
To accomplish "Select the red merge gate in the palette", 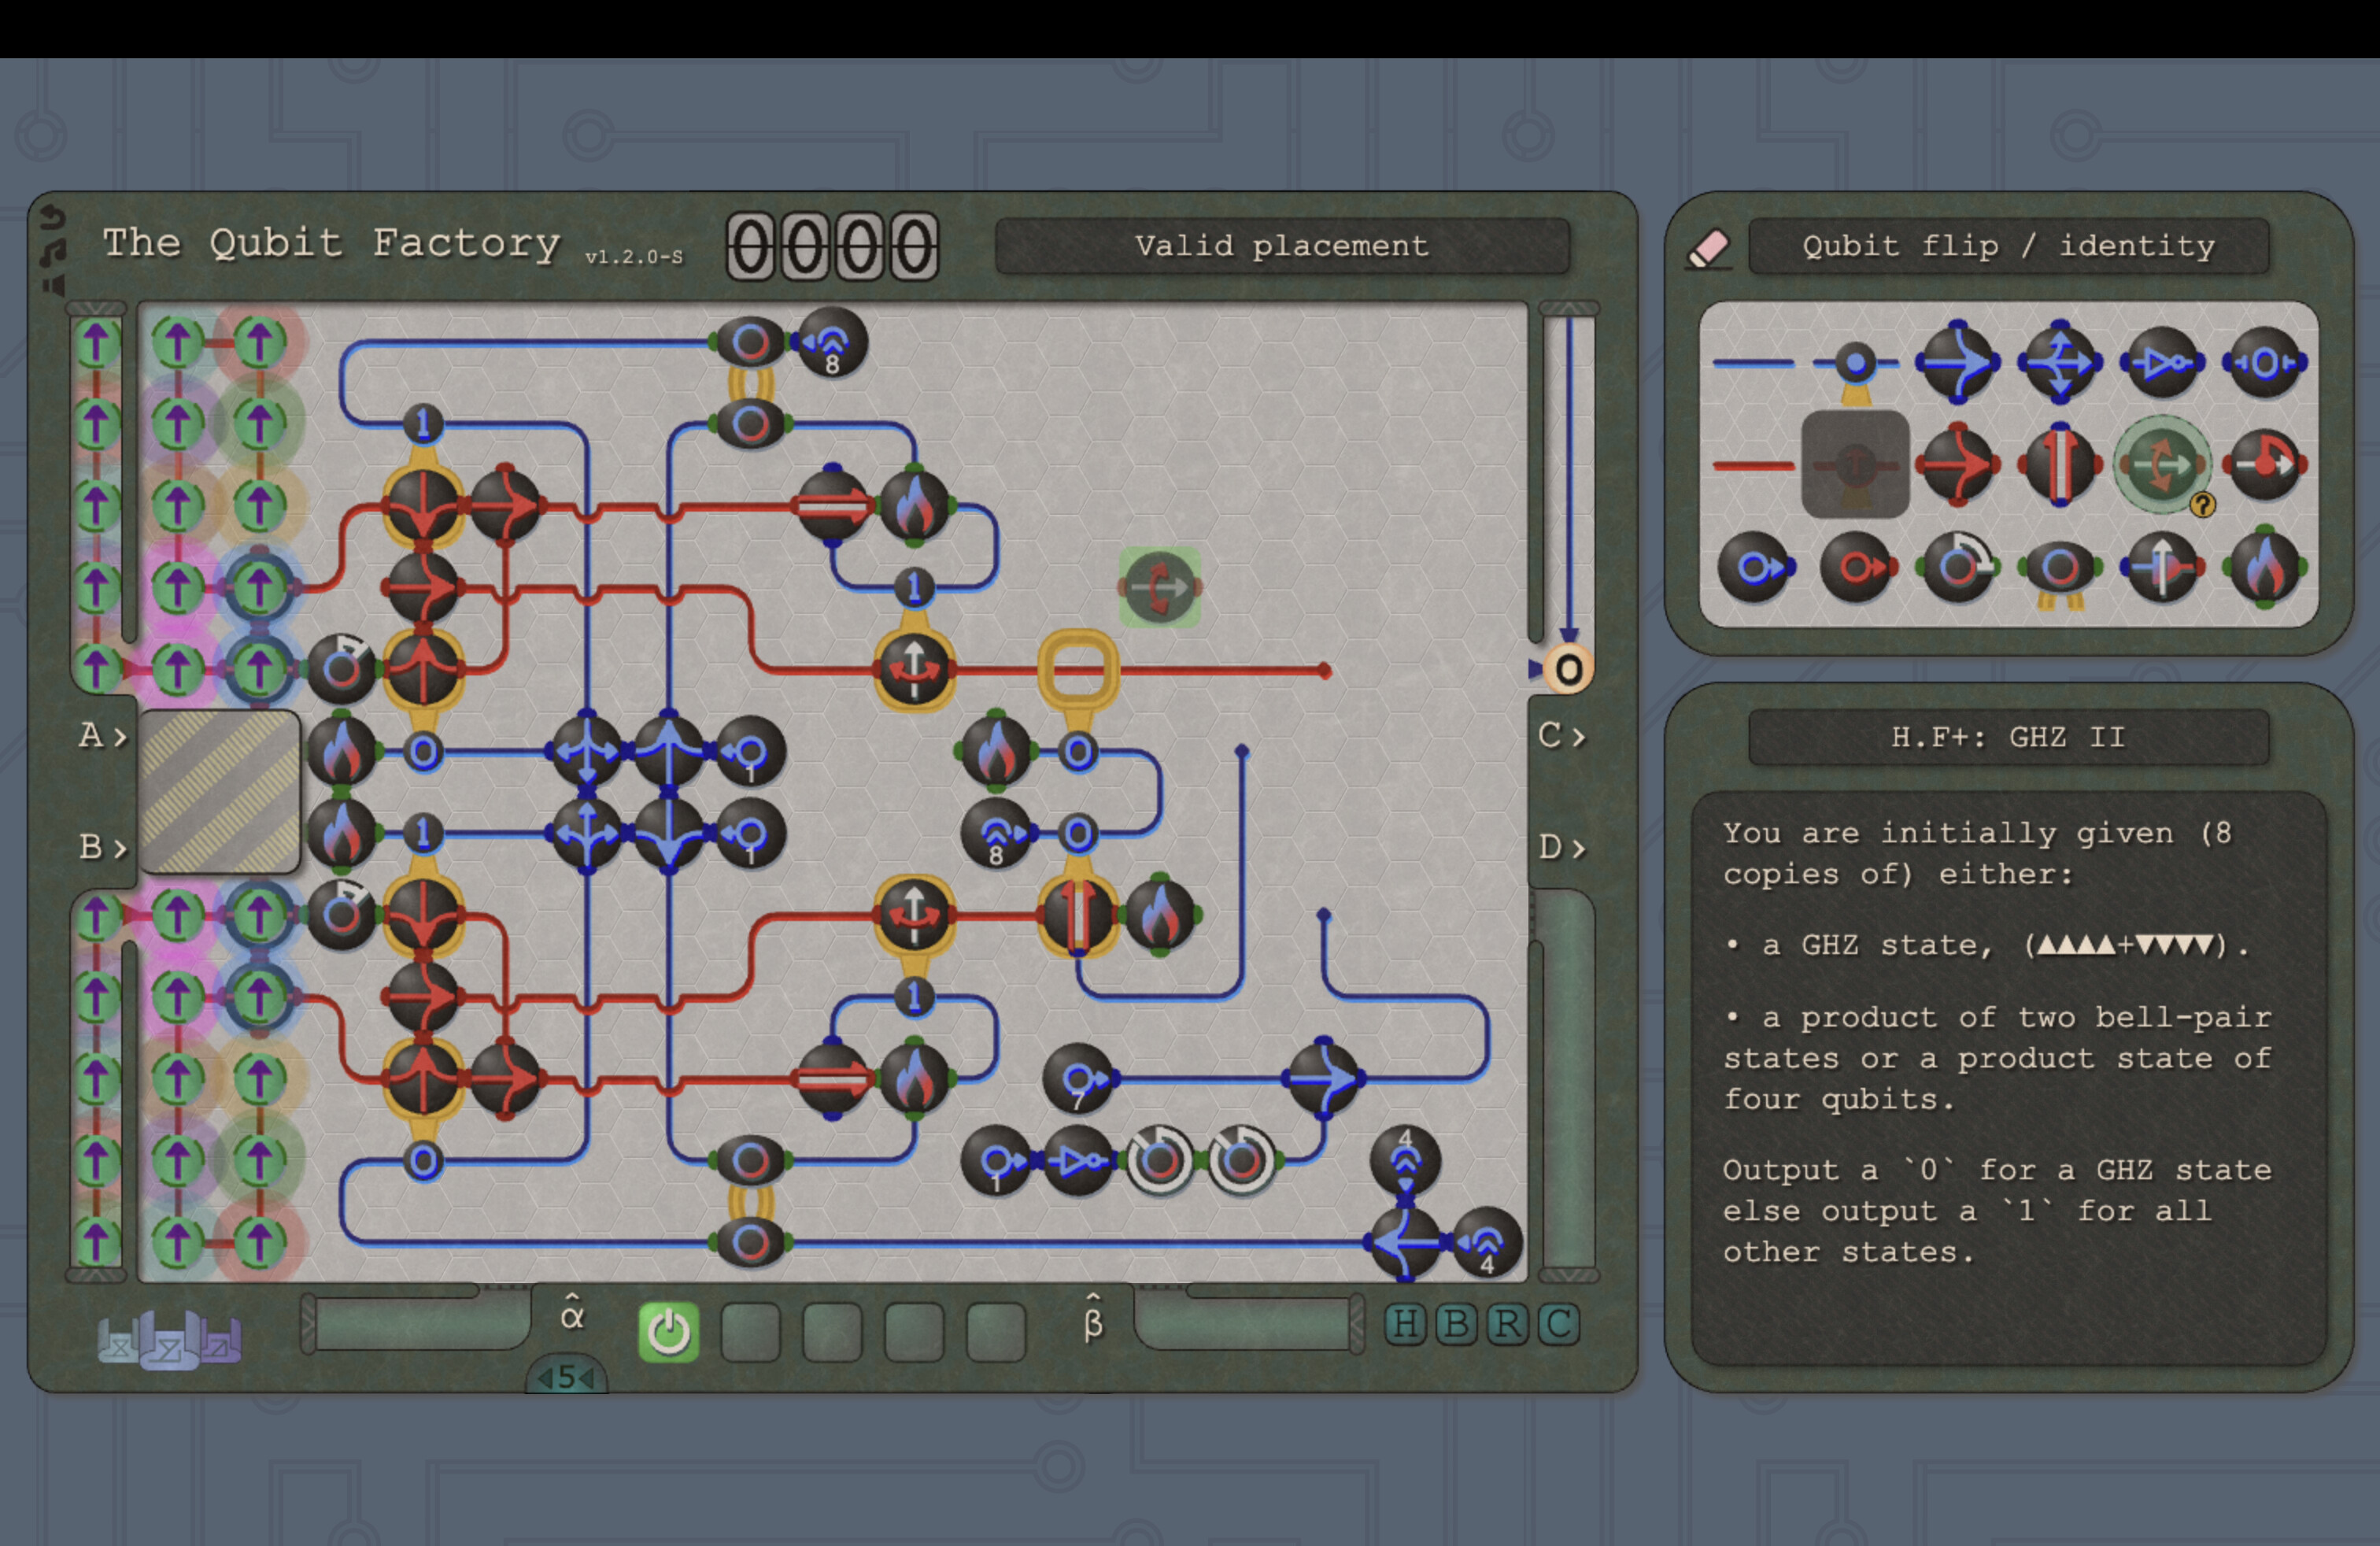I will 1957,465.
